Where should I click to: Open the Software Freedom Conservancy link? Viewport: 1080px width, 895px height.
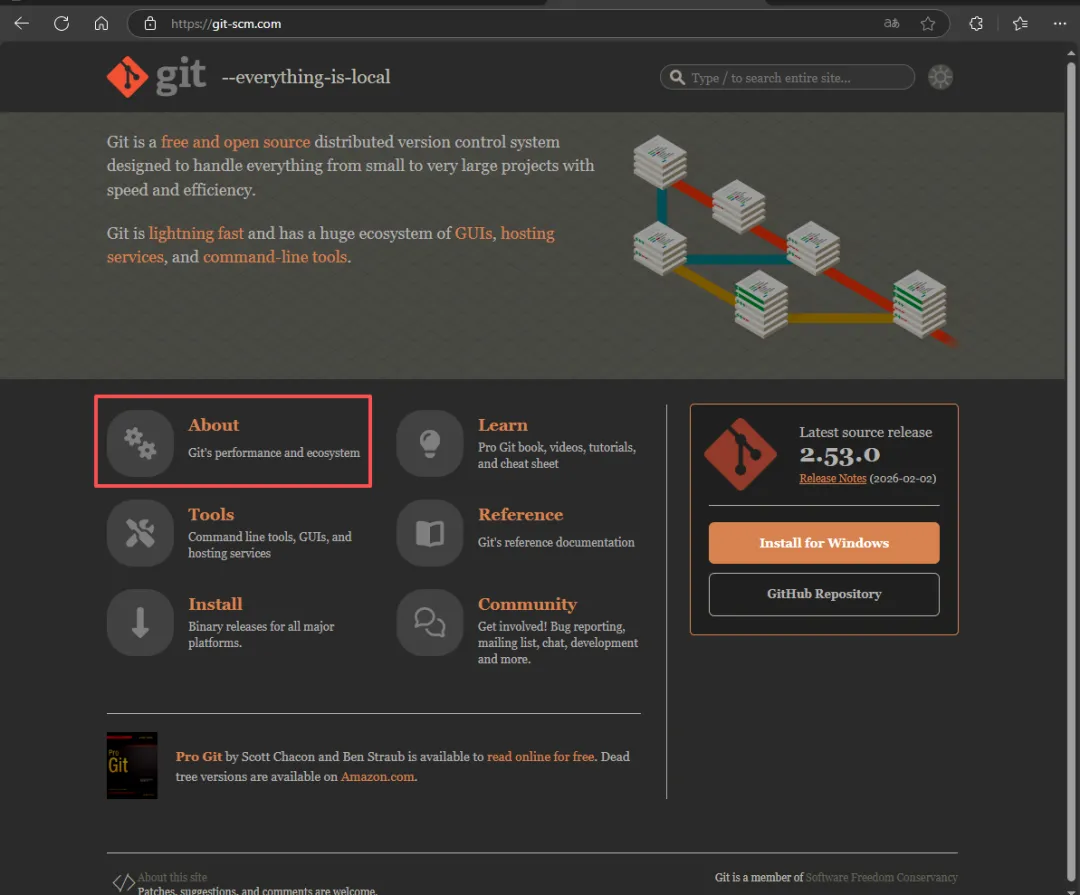coord(882,877)
